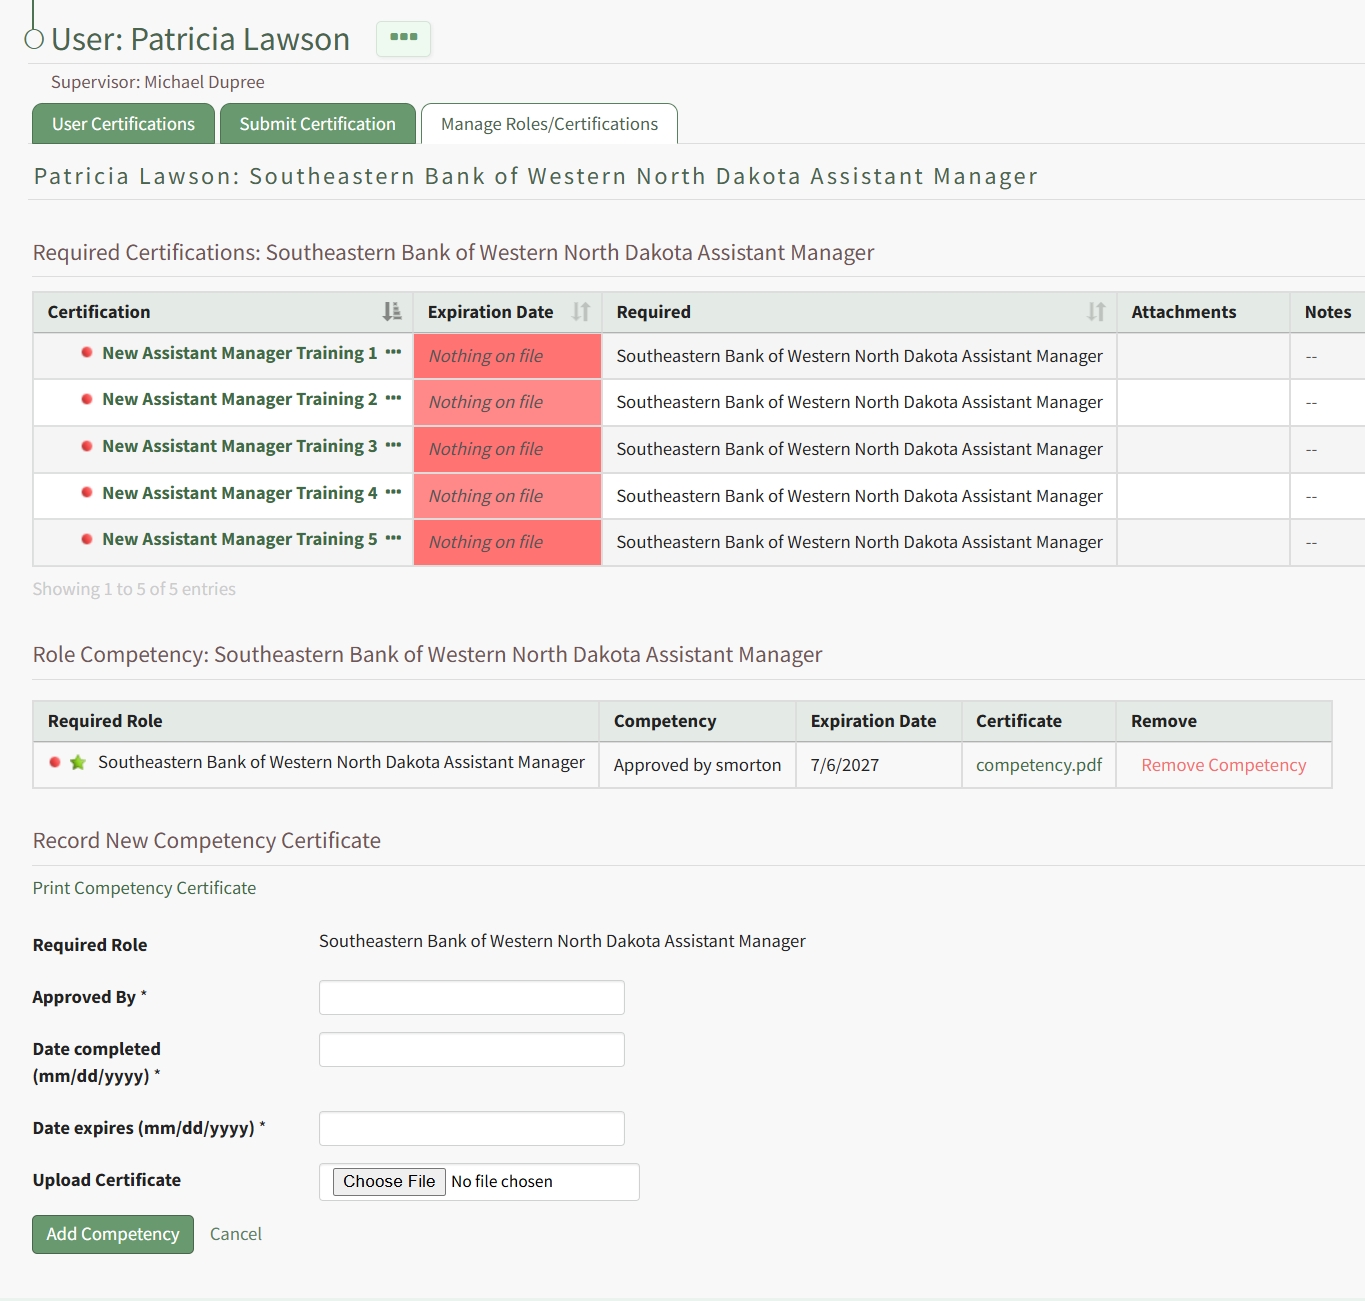Click the red status dot for Training 1

coord(87,352)
